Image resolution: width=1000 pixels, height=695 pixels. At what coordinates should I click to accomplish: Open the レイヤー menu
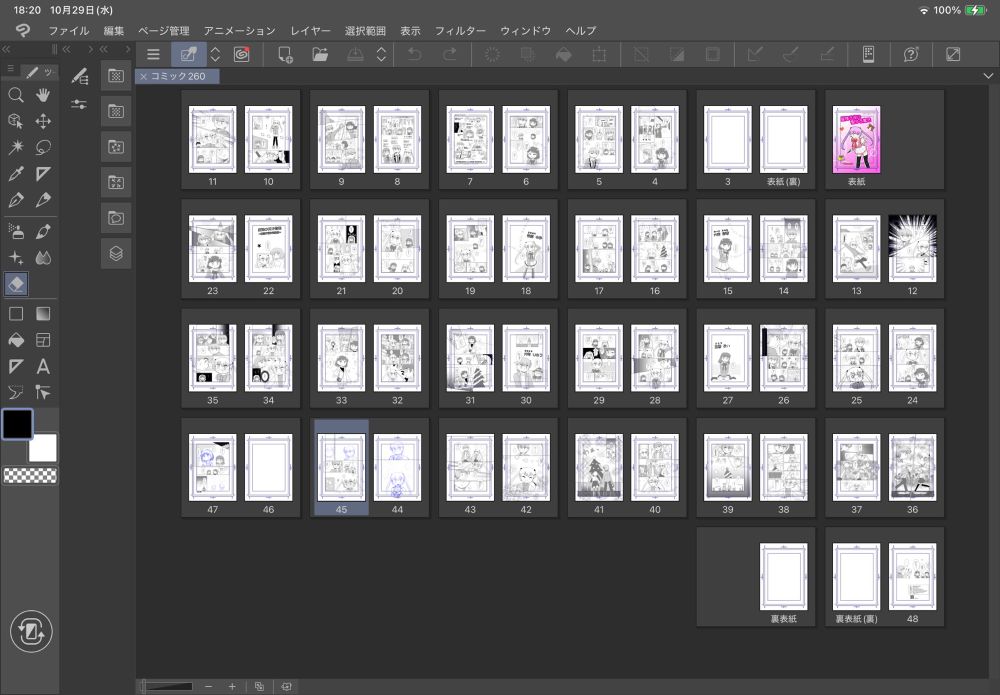tap(311, 31)
